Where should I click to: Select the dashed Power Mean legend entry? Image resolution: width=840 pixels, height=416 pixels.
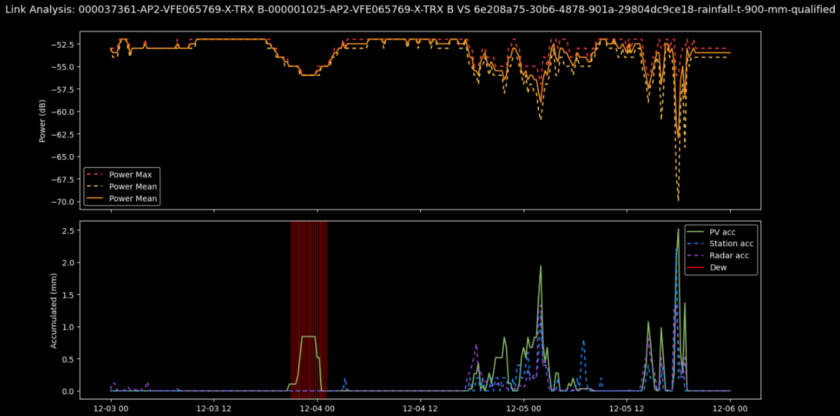coord(123,186)
